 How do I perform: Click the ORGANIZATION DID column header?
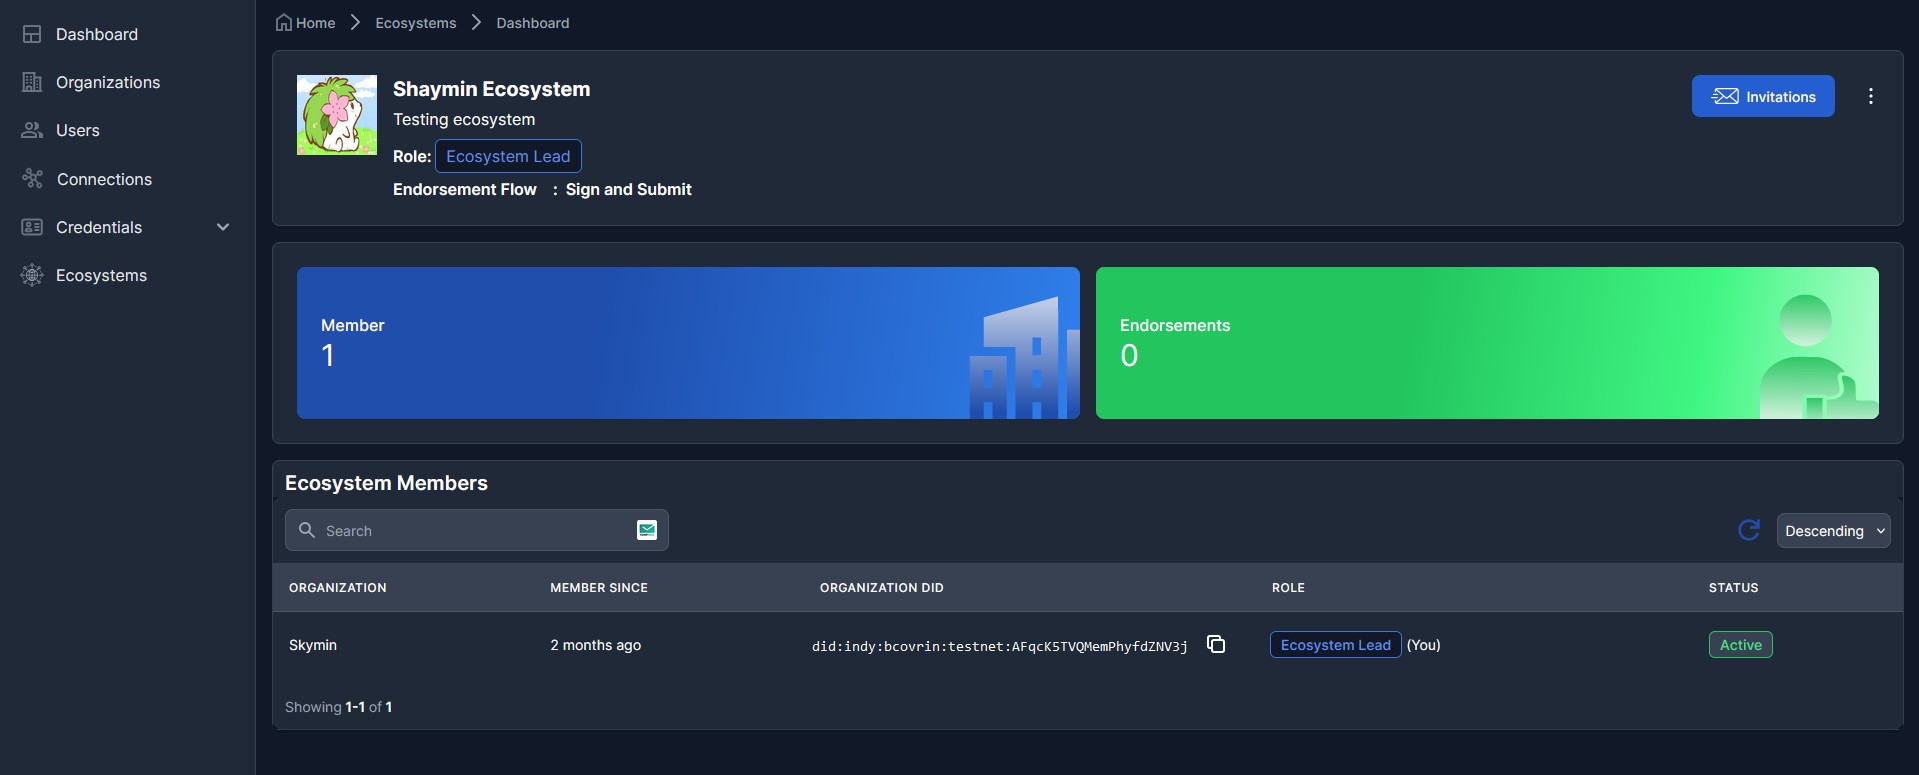[x=882, y=588]
